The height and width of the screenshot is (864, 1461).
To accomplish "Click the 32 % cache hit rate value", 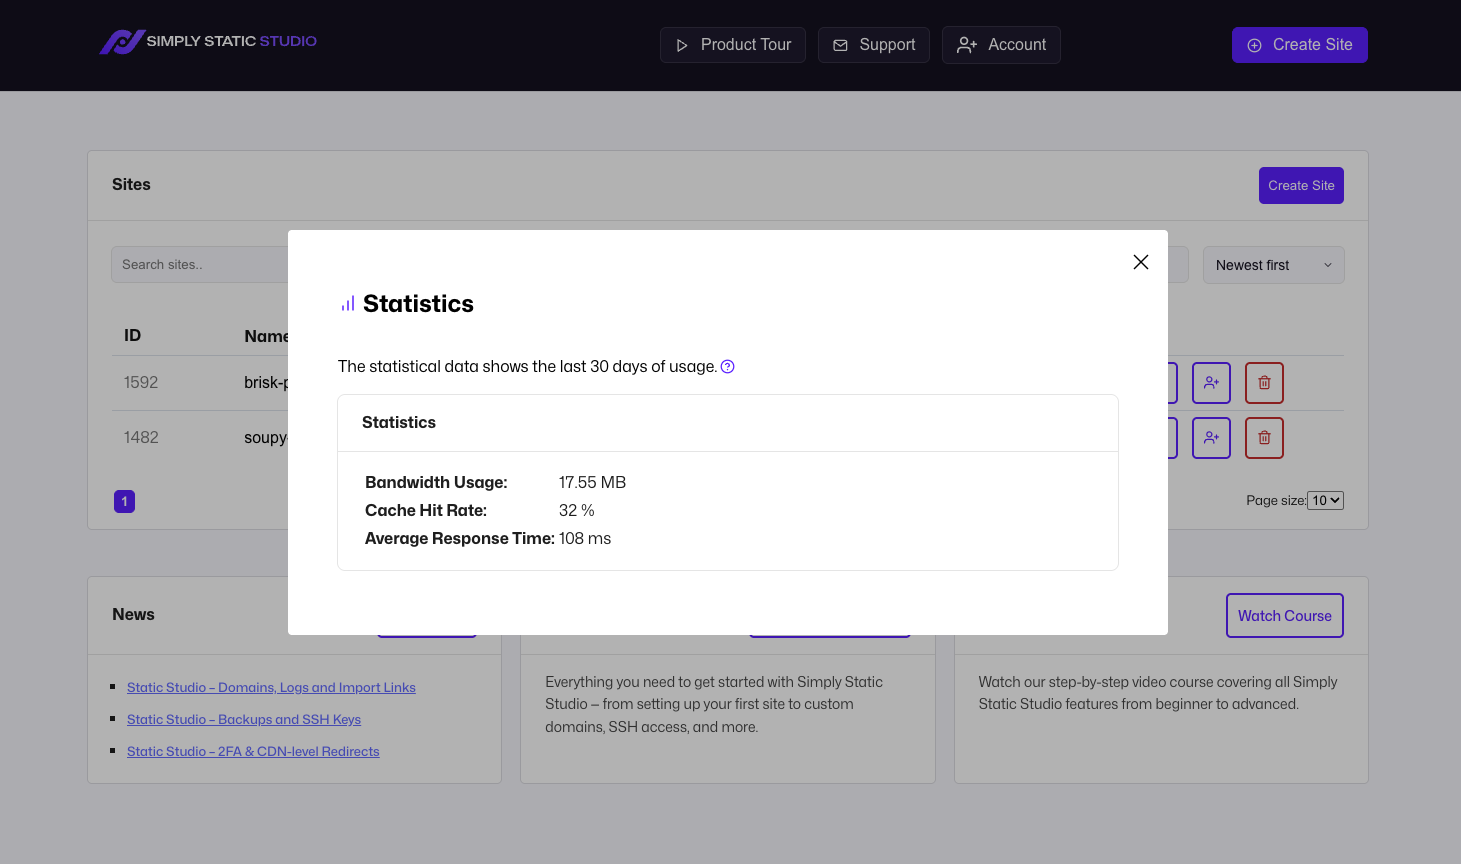I will 577,511.
